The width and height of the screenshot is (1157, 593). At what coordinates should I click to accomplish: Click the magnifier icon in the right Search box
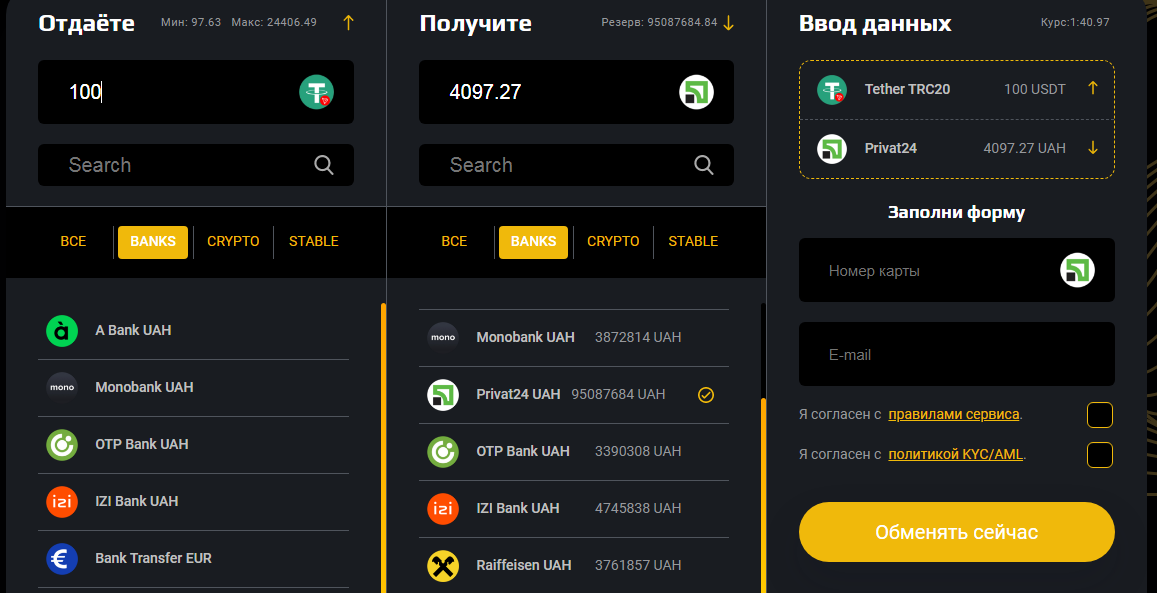[x=704, y=164]
